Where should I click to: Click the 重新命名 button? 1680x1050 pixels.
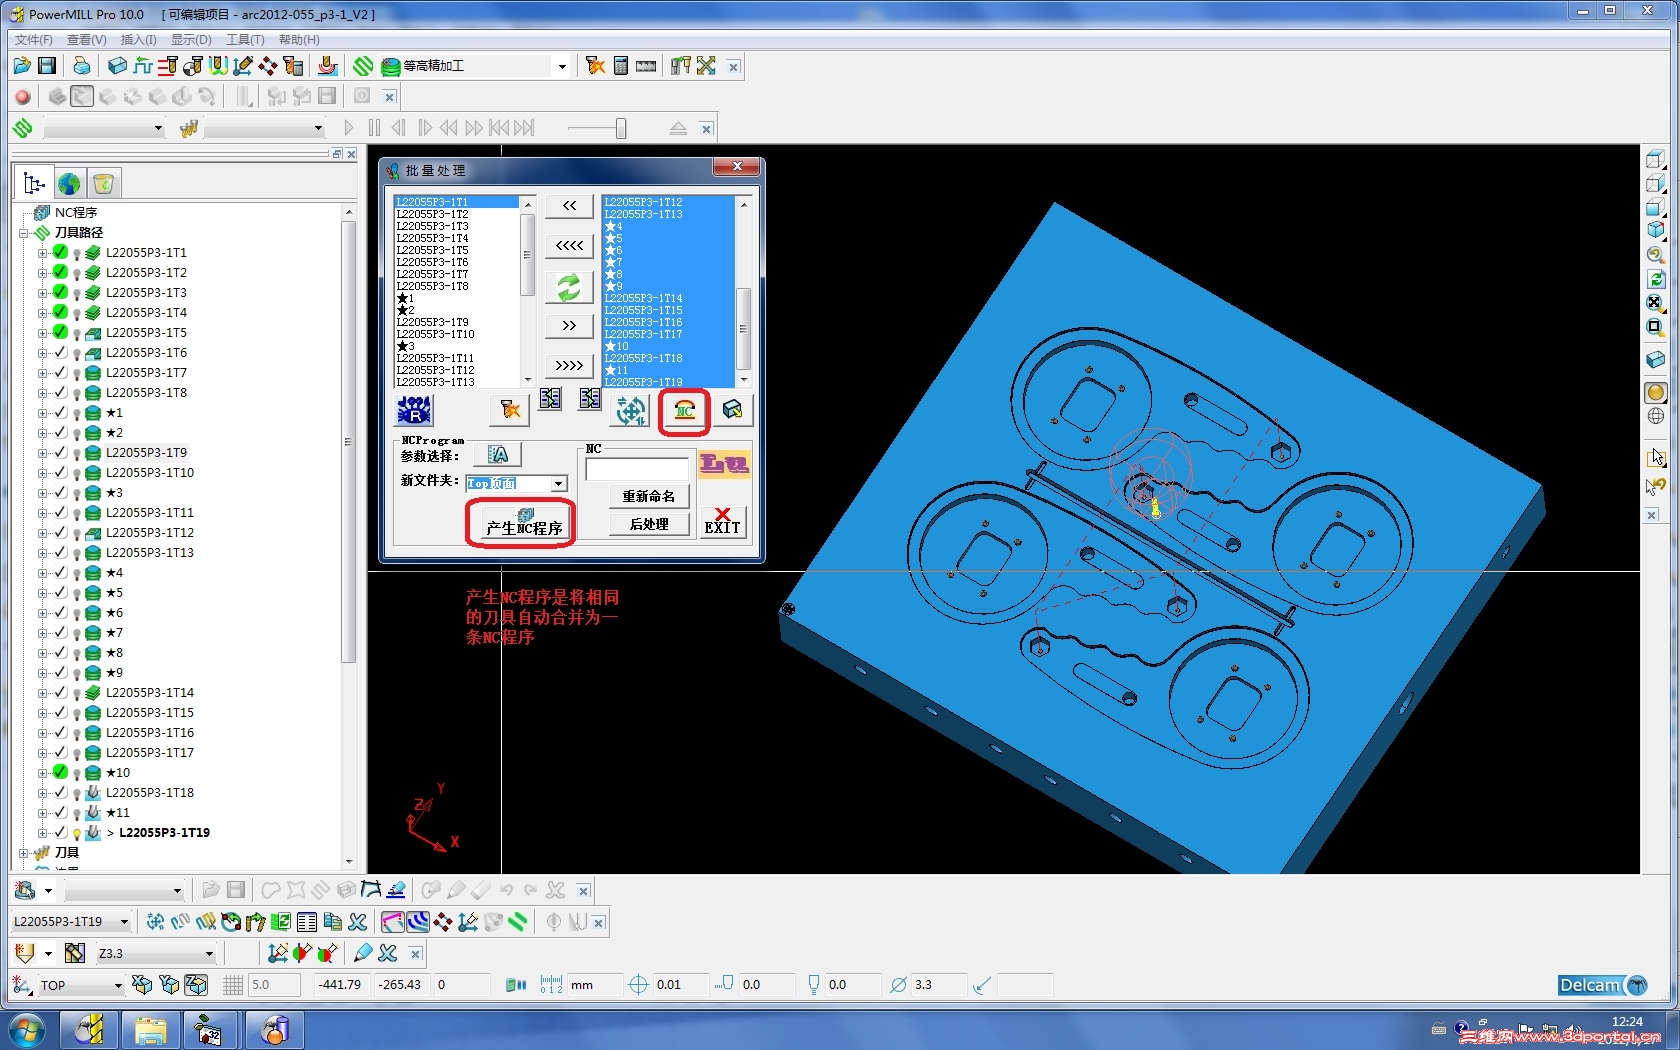[x=649, y=496]
